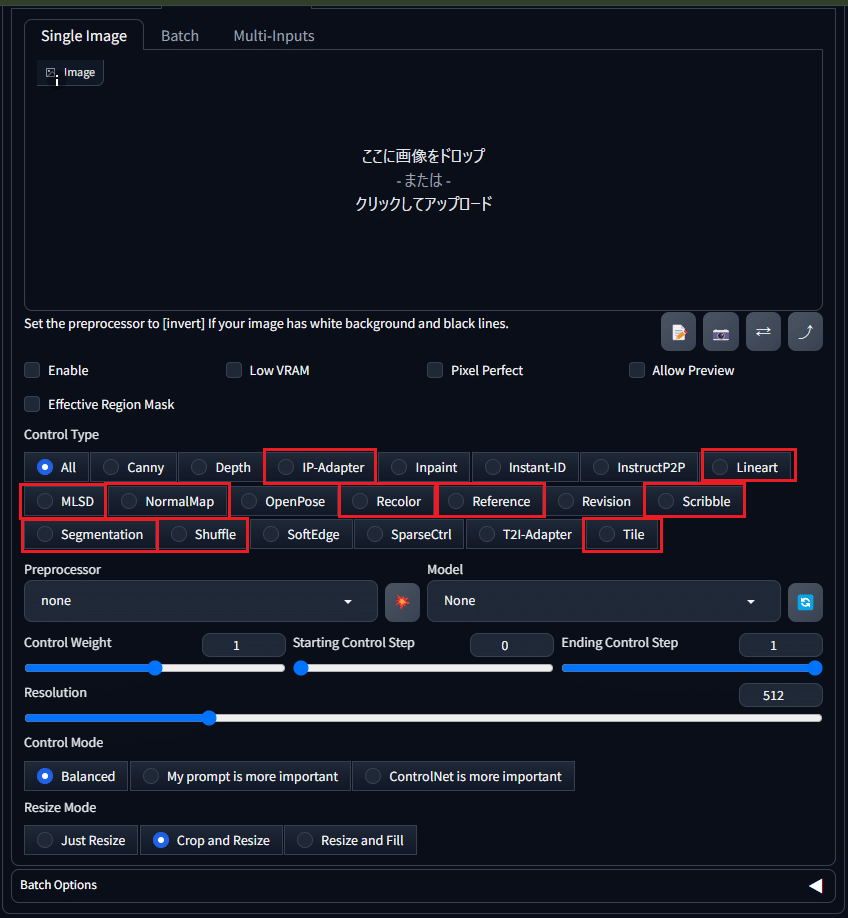Click the Resolution 512 value field

(781, 695)
